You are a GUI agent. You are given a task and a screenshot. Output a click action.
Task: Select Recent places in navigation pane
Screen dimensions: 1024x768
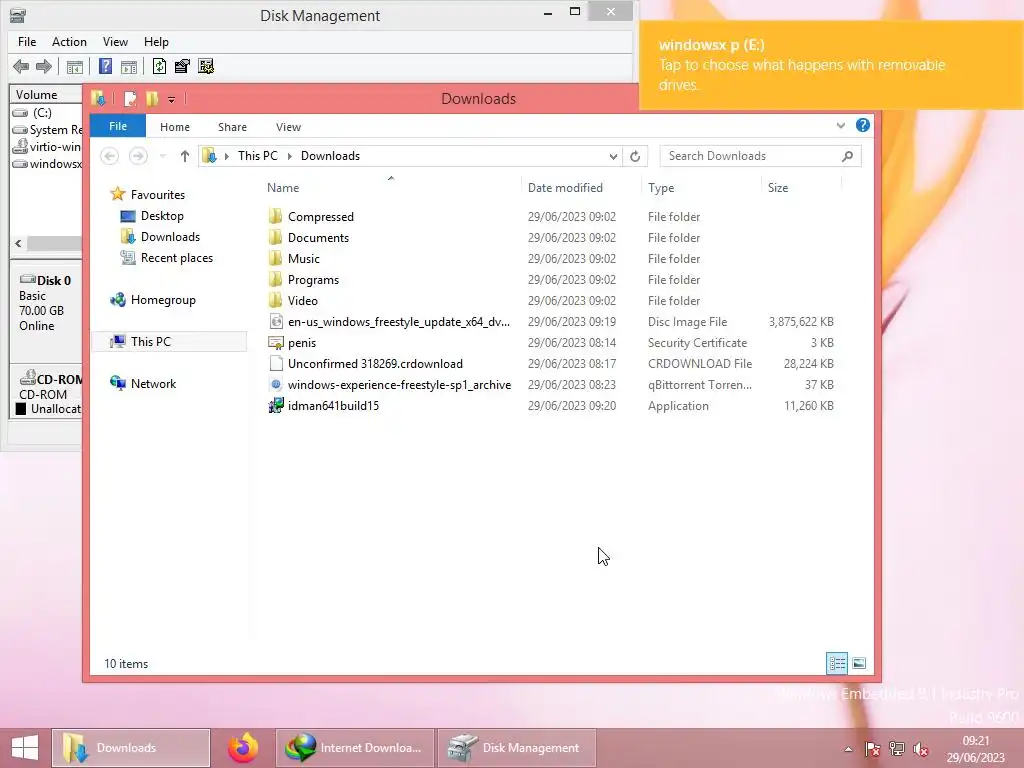click(176, 258)
